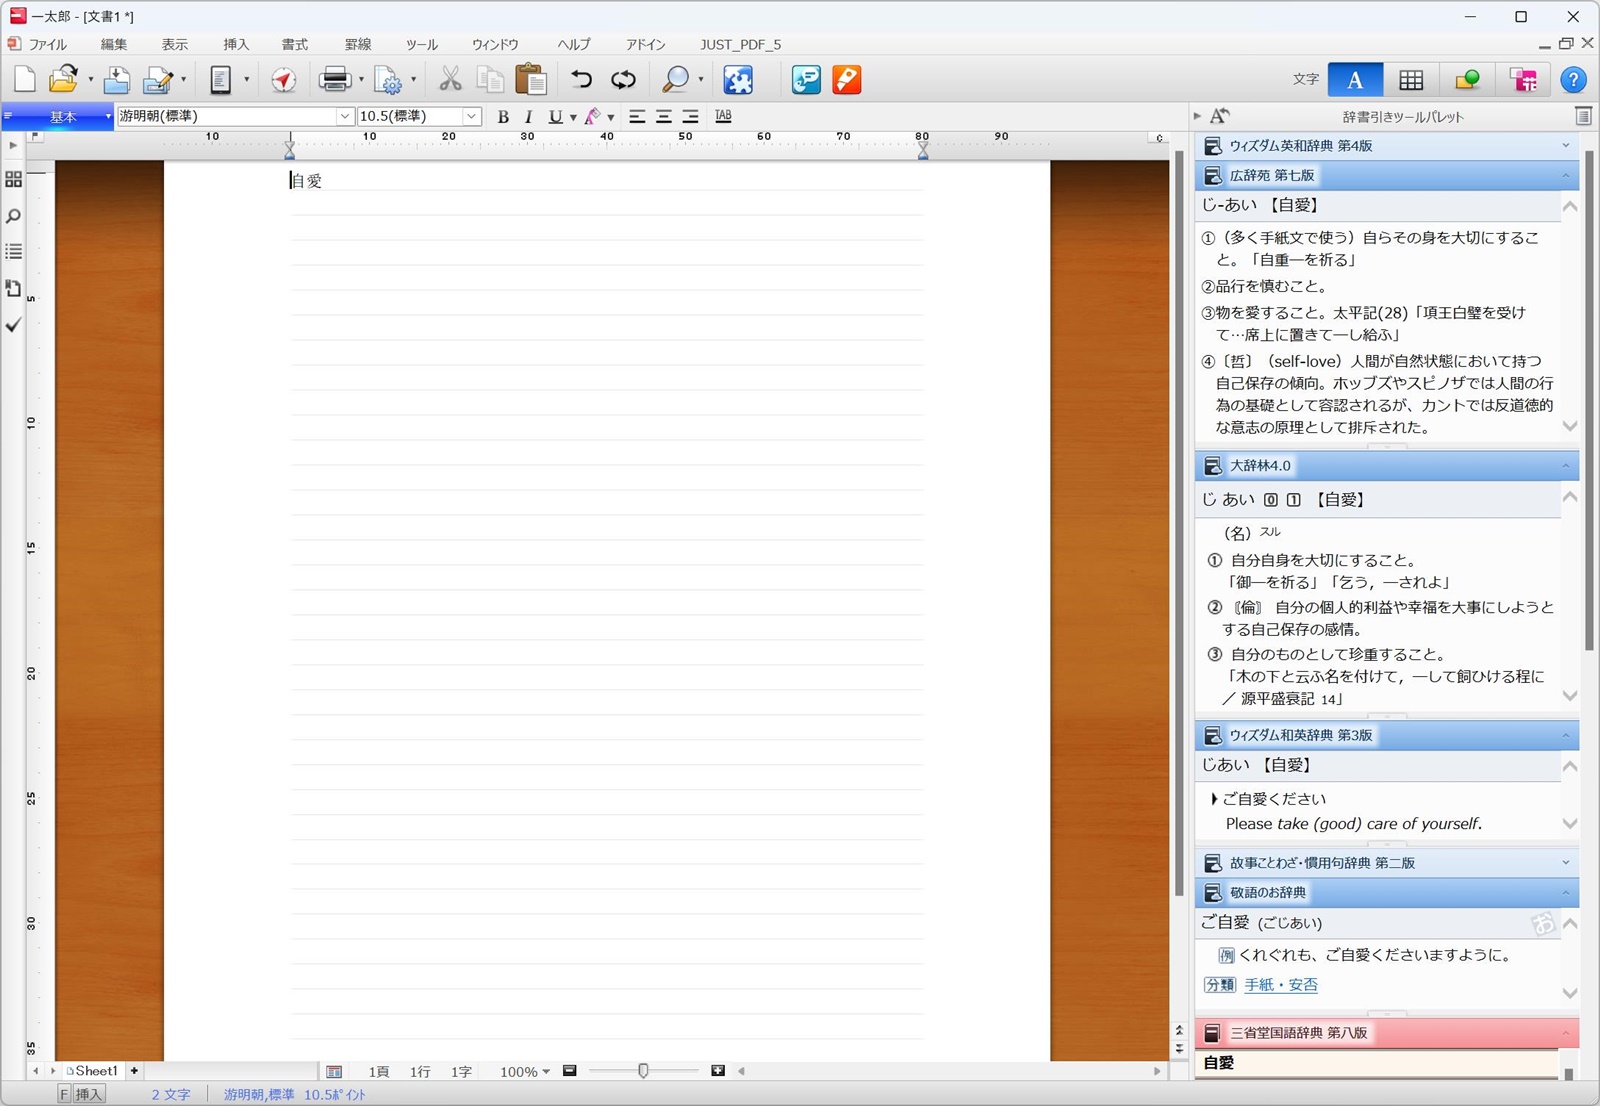Switch to the shapes drawing mode

pos(1467,79)
